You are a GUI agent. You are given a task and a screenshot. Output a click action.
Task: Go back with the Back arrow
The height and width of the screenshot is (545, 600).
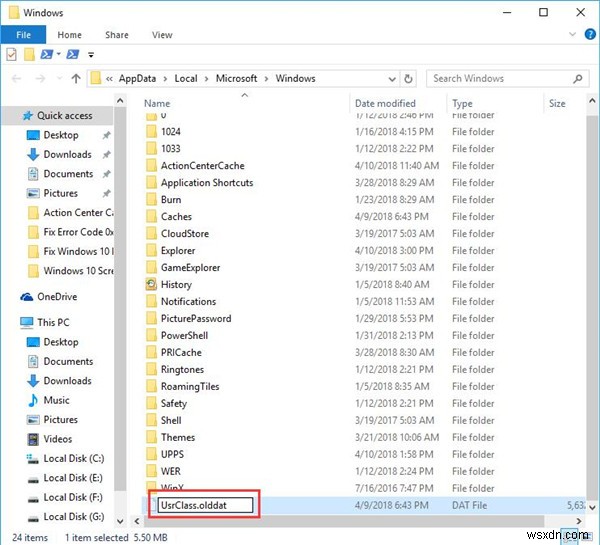click(x=16, y=79)
